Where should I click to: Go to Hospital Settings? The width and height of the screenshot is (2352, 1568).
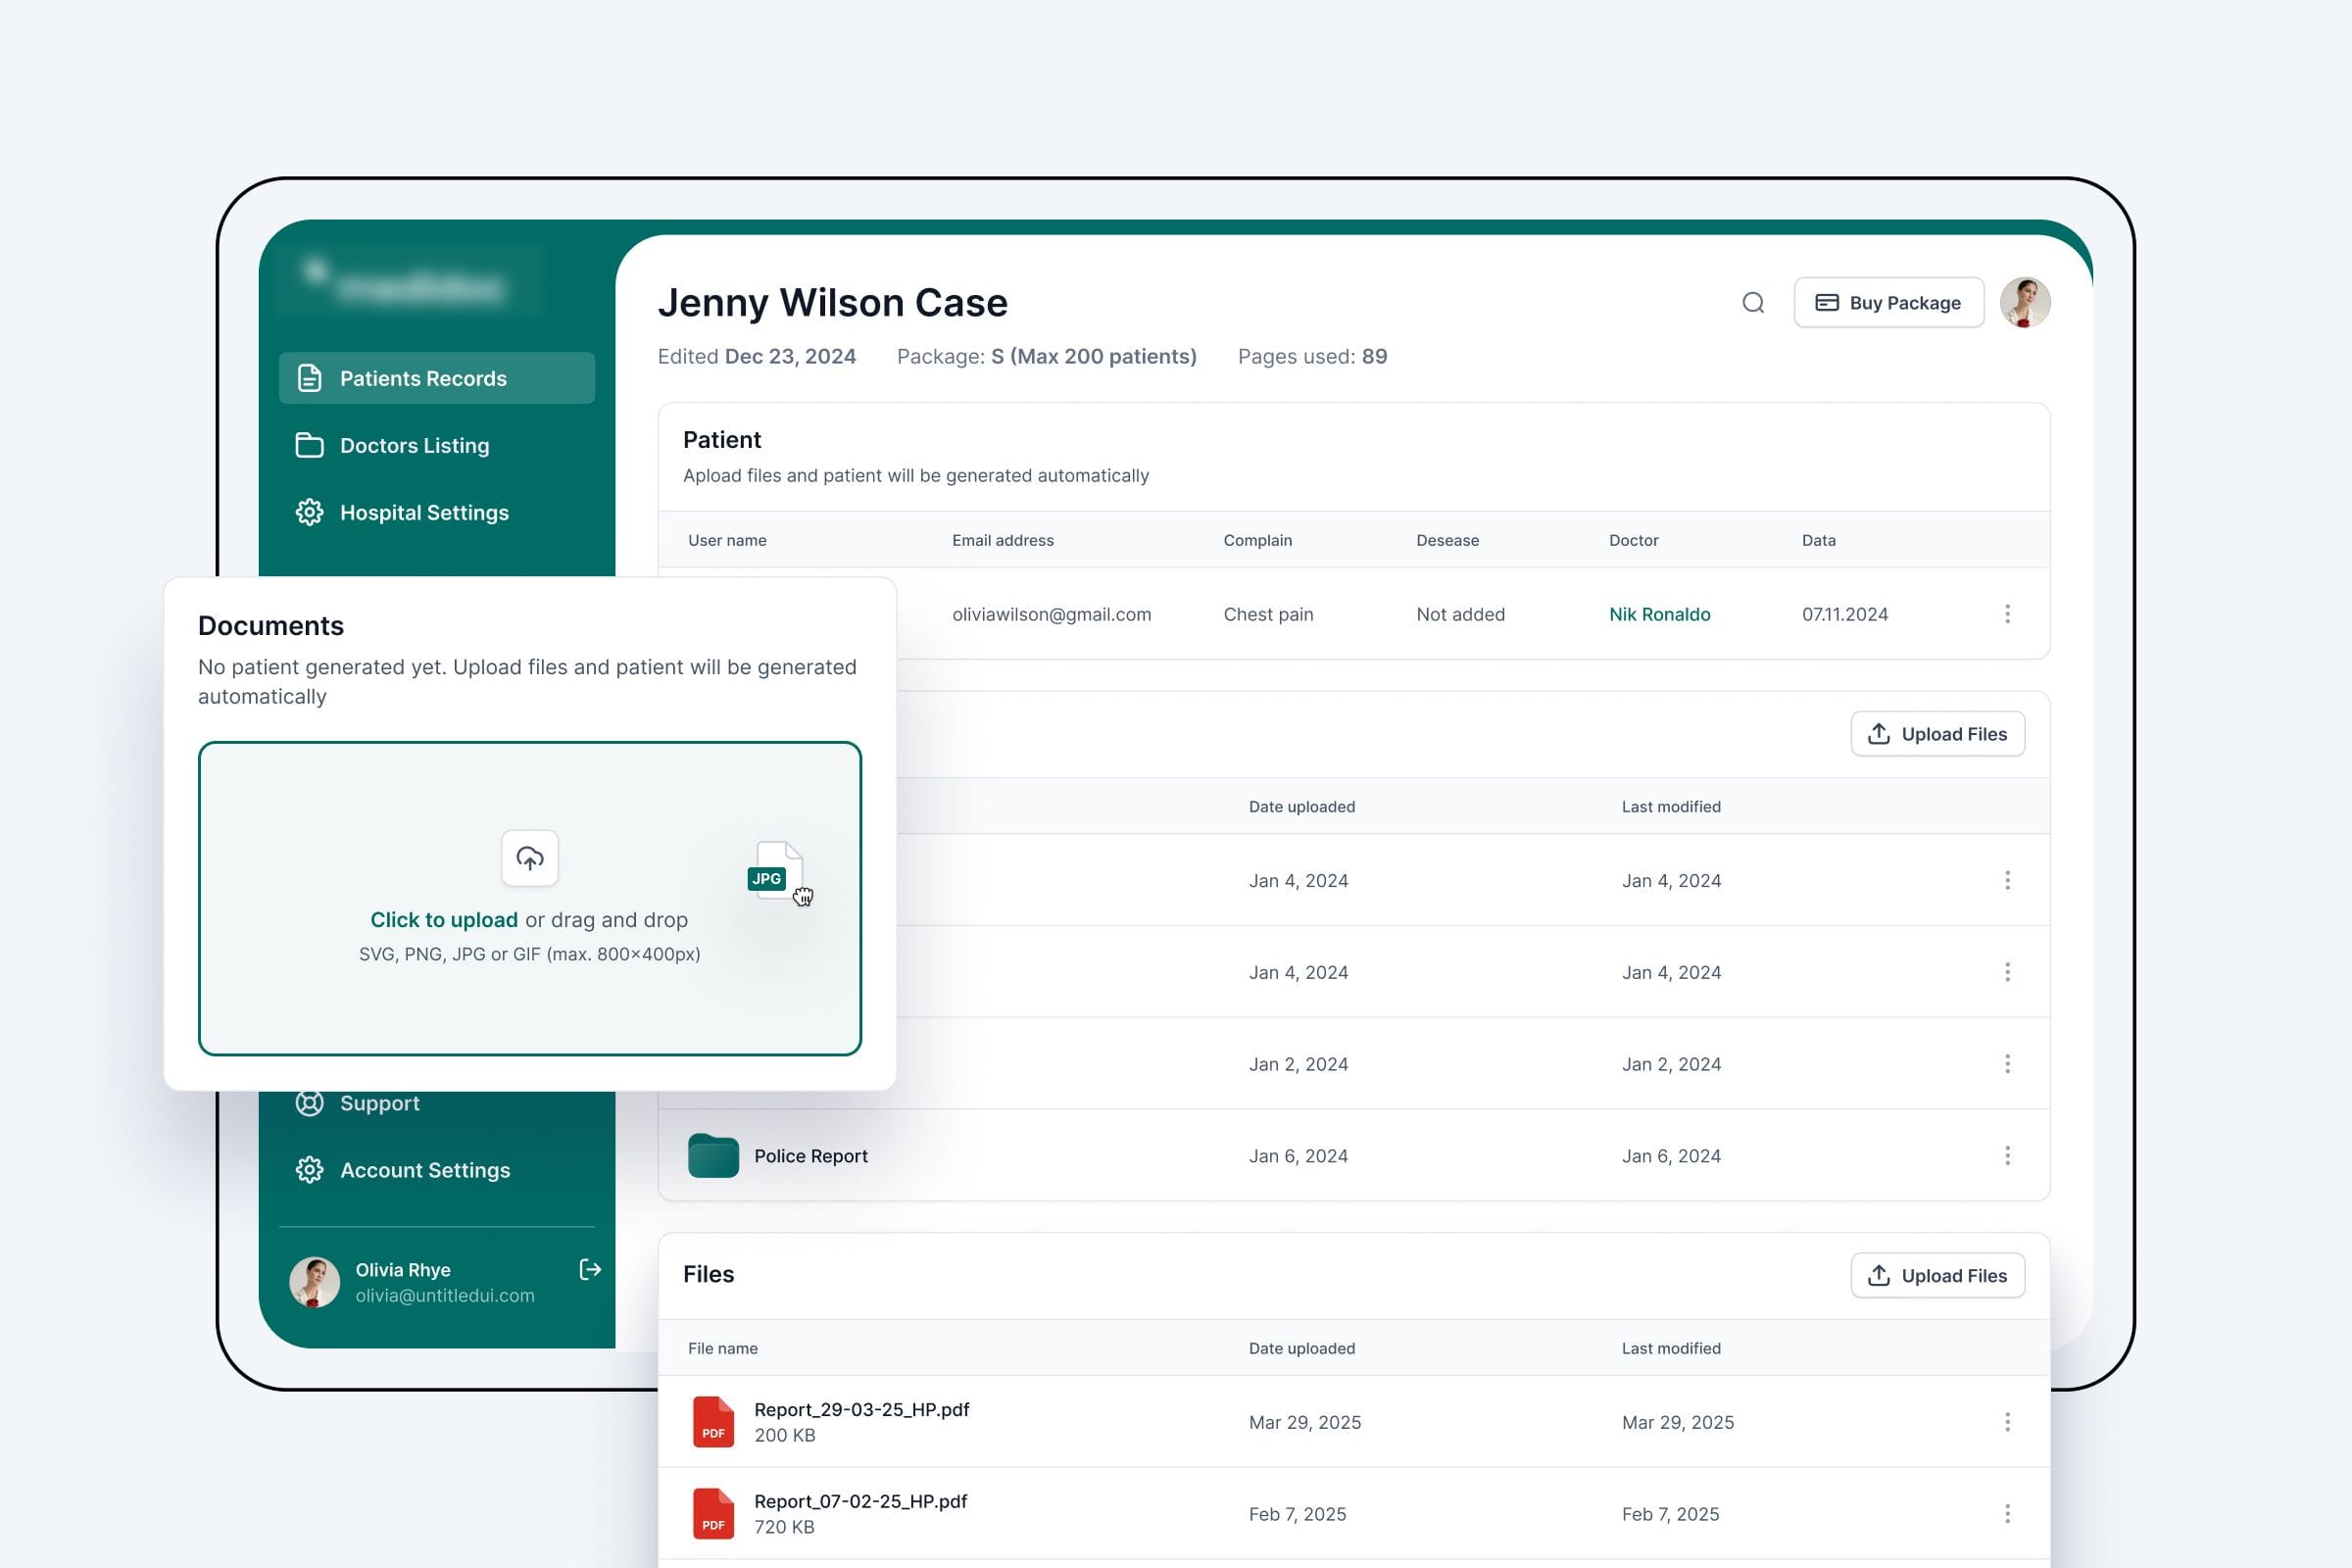point(423,512)
